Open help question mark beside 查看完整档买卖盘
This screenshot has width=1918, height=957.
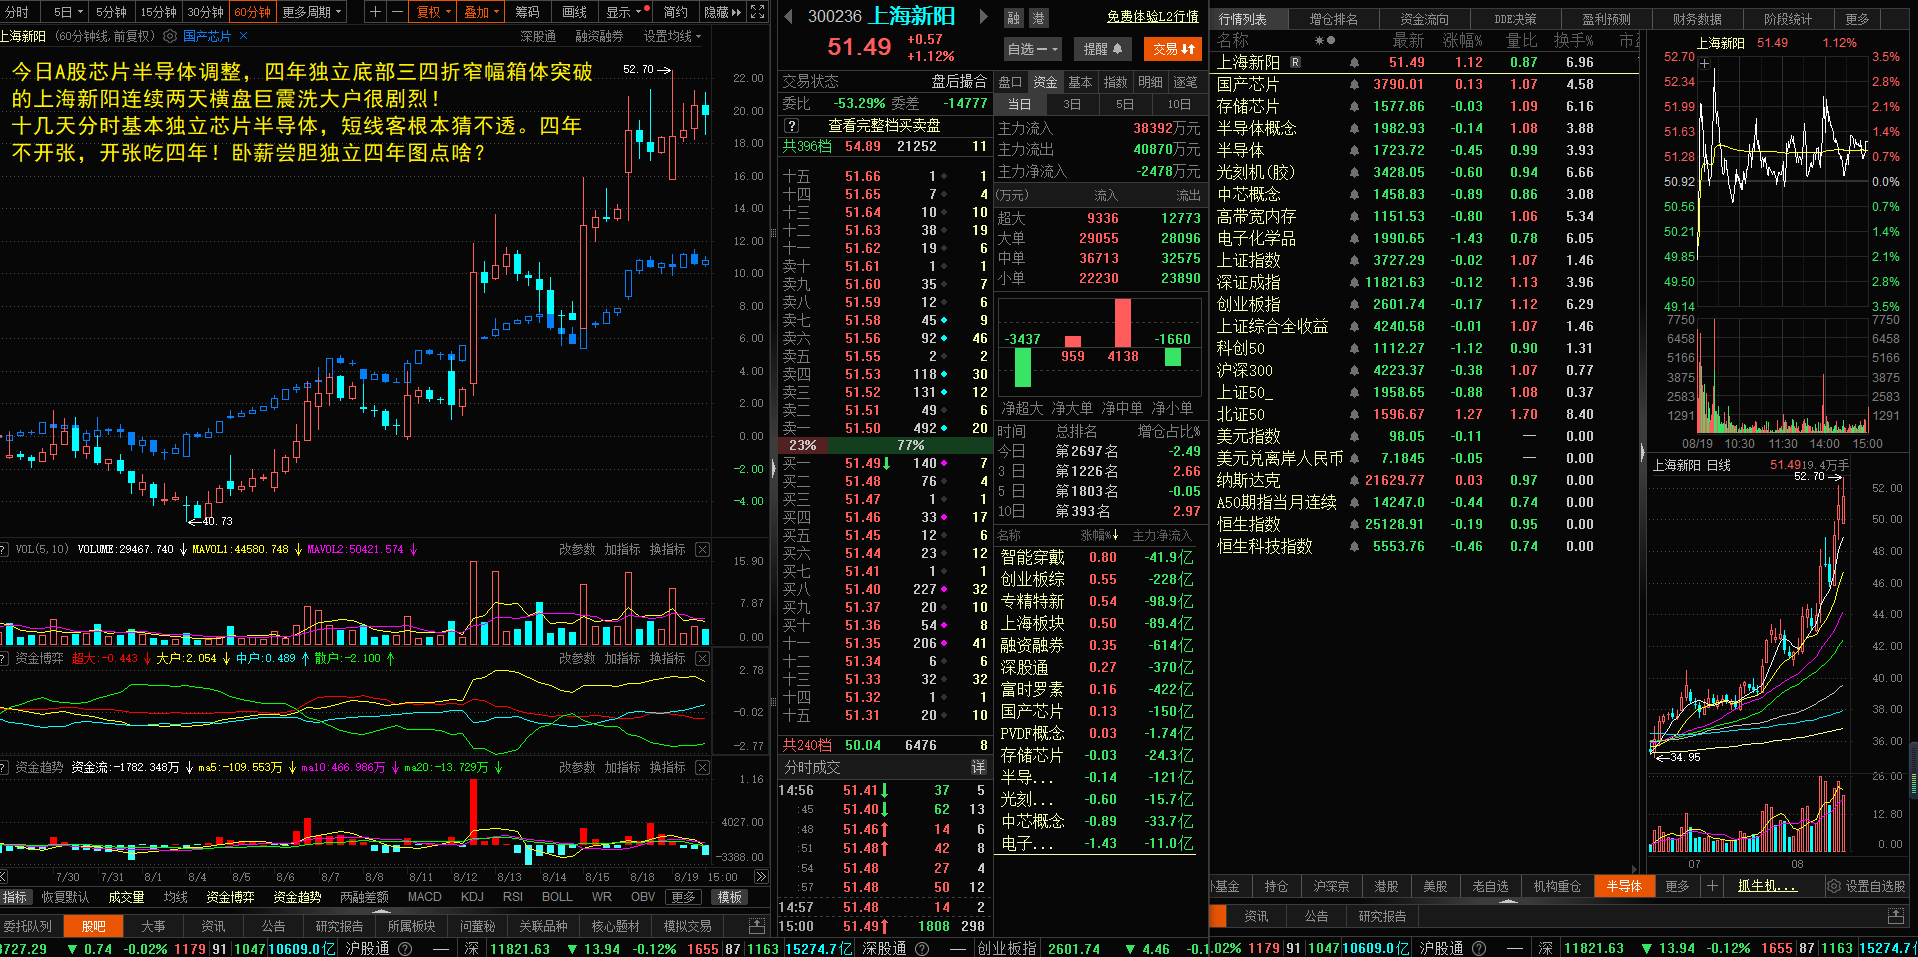tap(792, 125)
